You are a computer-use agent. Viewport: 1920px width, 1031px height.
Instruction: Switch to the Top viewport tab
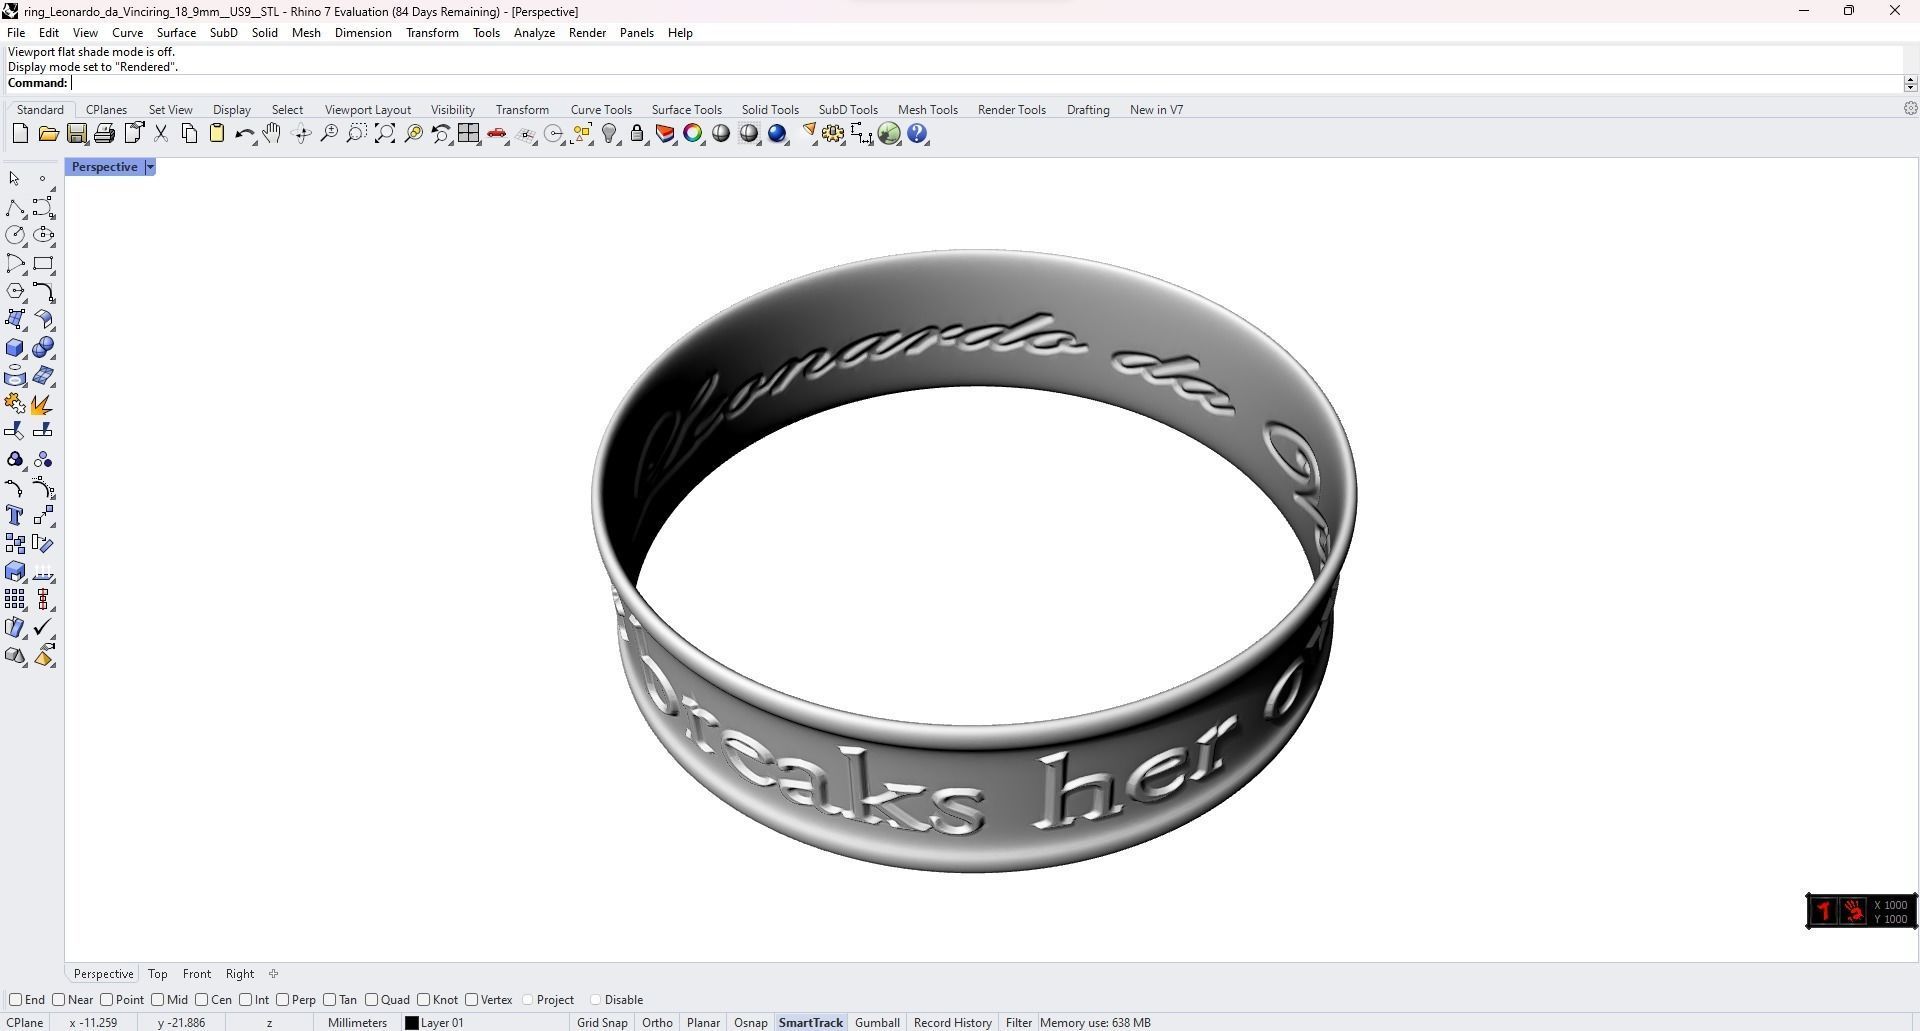pos(157,974)
